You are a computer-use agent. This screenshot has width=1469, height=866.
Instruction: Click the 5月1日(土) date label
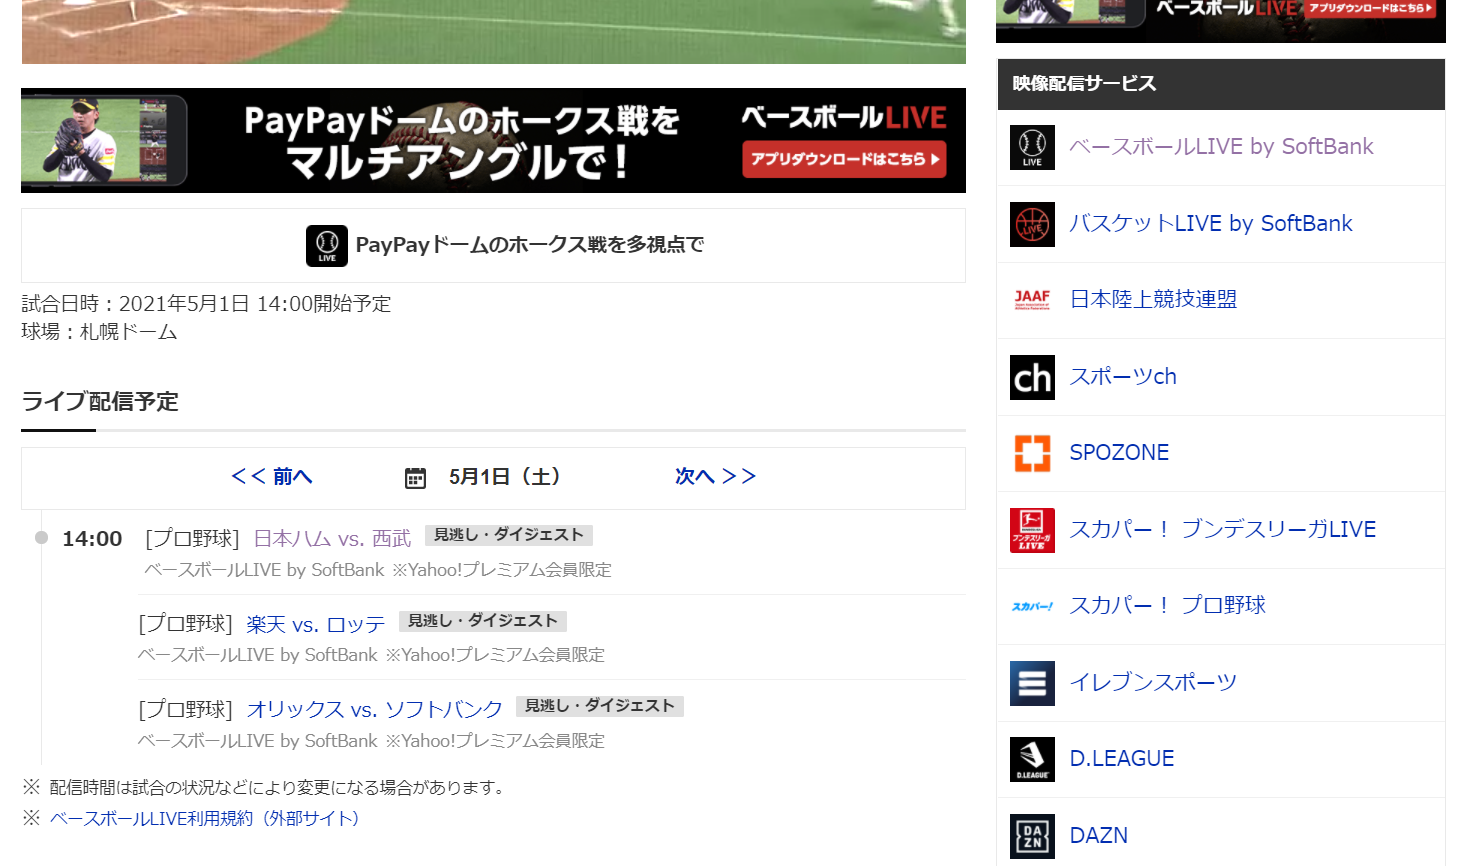coord(504,477)
